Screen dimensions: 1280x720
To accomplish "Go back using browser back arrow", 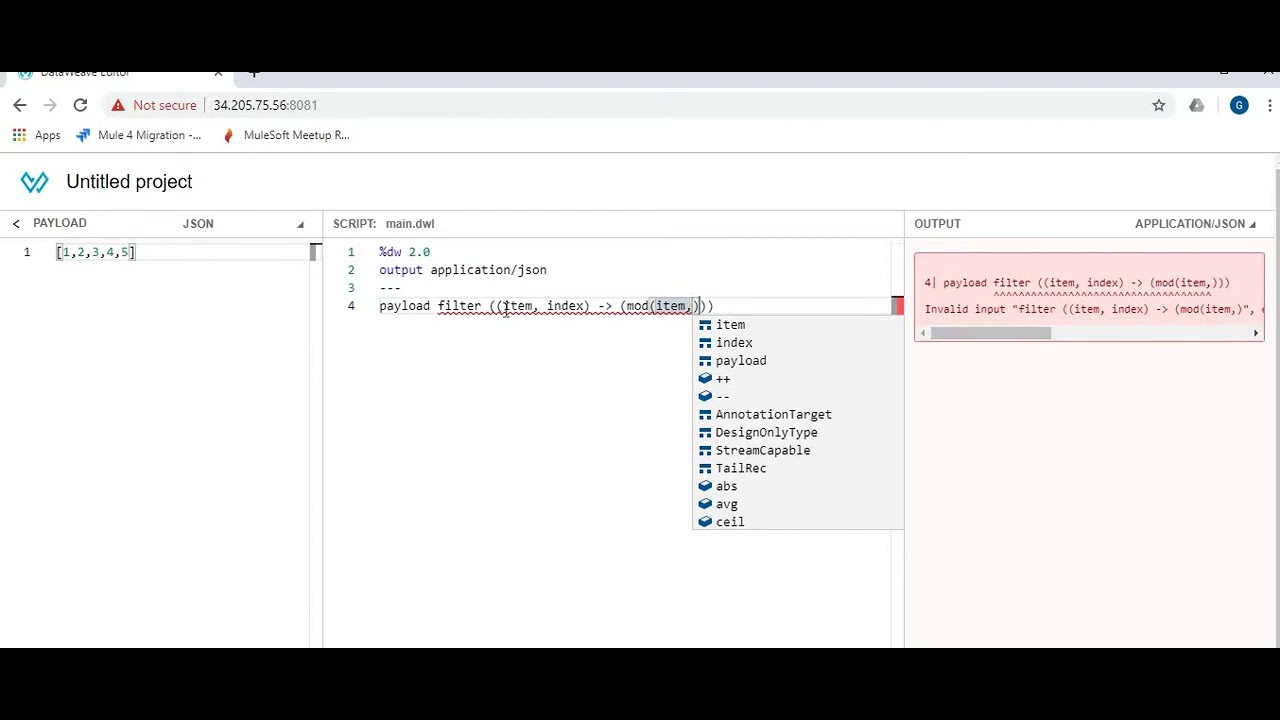I will pyautogui.click(x=20, y=105).
